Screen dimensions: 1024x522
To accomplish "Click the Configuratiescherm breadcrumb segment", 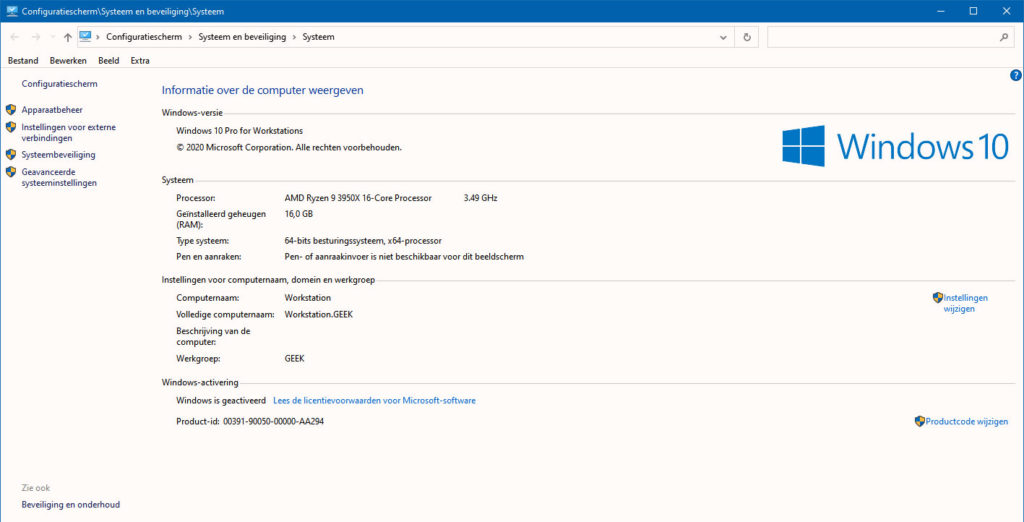I will (144, 37).
